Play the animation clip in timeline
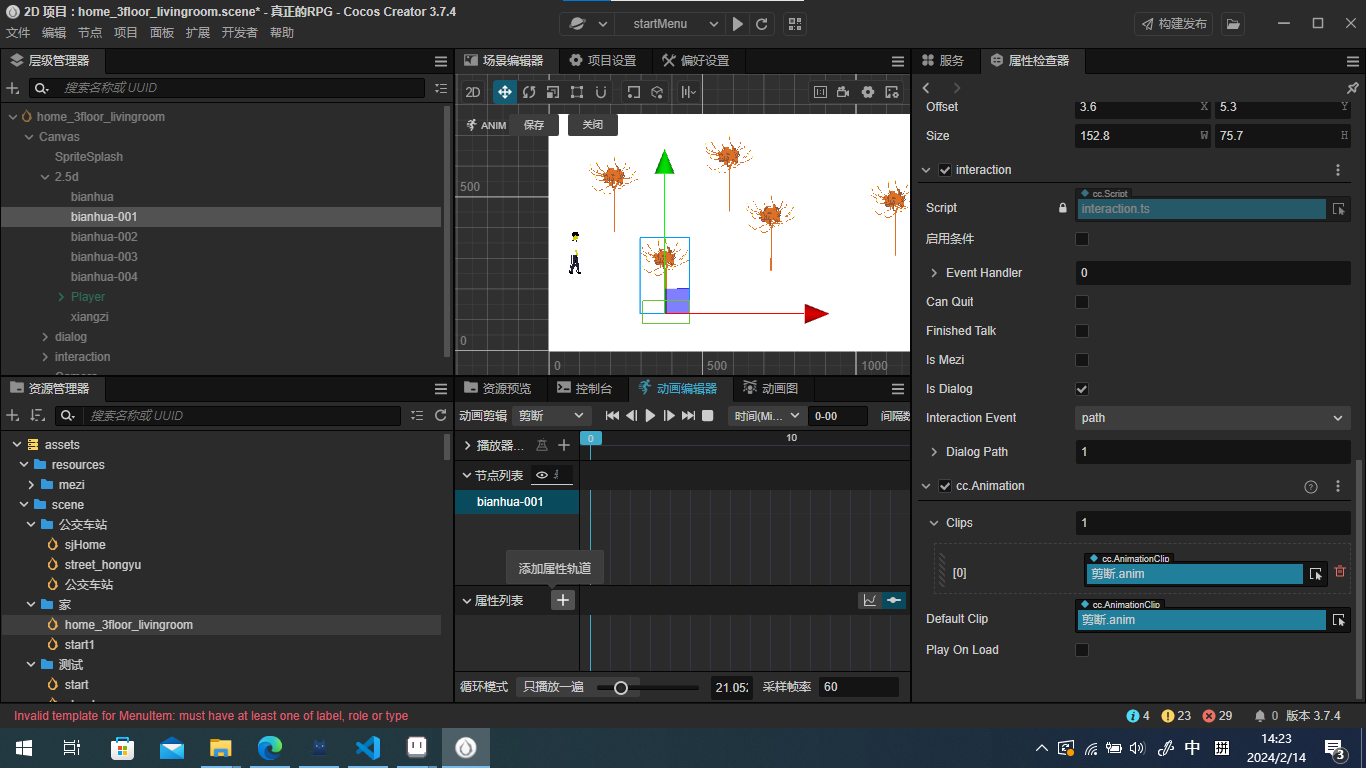 (x=650, y=416)
